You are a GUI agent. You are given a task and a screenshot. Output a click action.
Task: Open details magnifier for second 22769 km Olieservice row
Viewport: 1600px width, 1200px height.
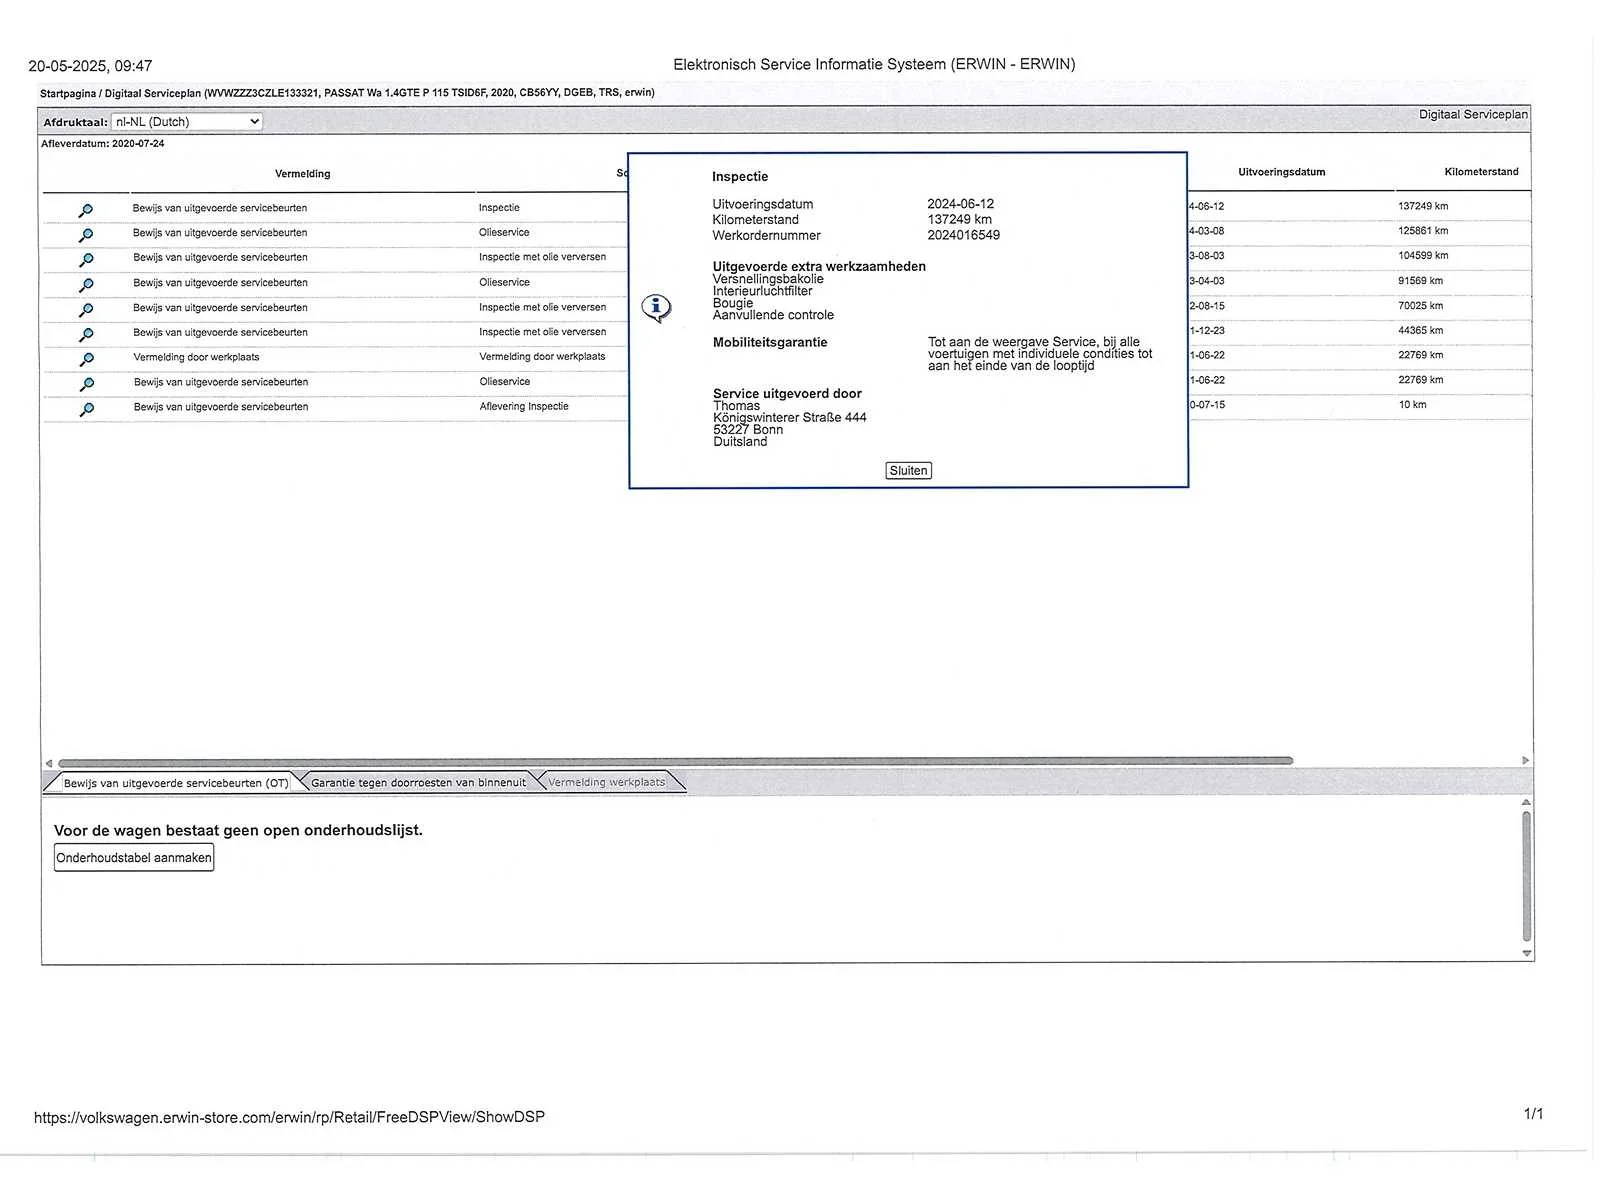pyautogui.click(x=86, y=384)
